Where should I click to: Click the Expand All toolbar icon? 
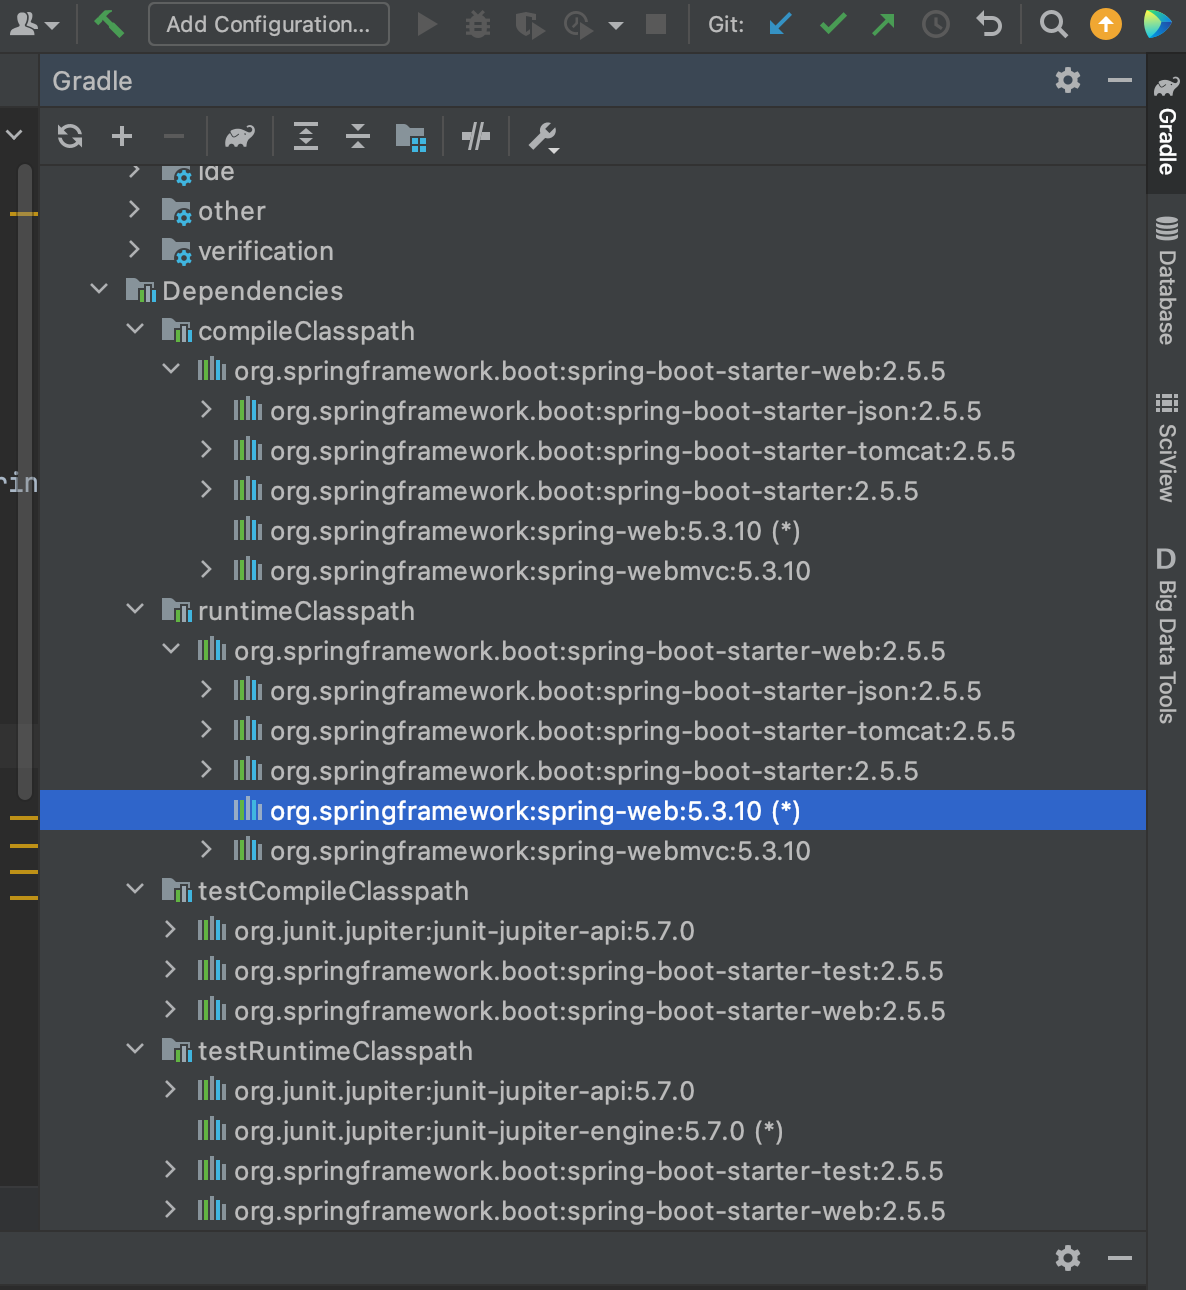[306, 136]
